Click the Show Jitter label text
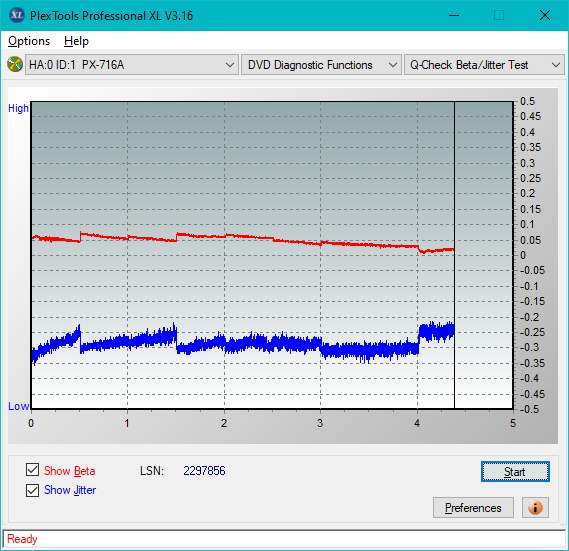 [x=70, y=490]
